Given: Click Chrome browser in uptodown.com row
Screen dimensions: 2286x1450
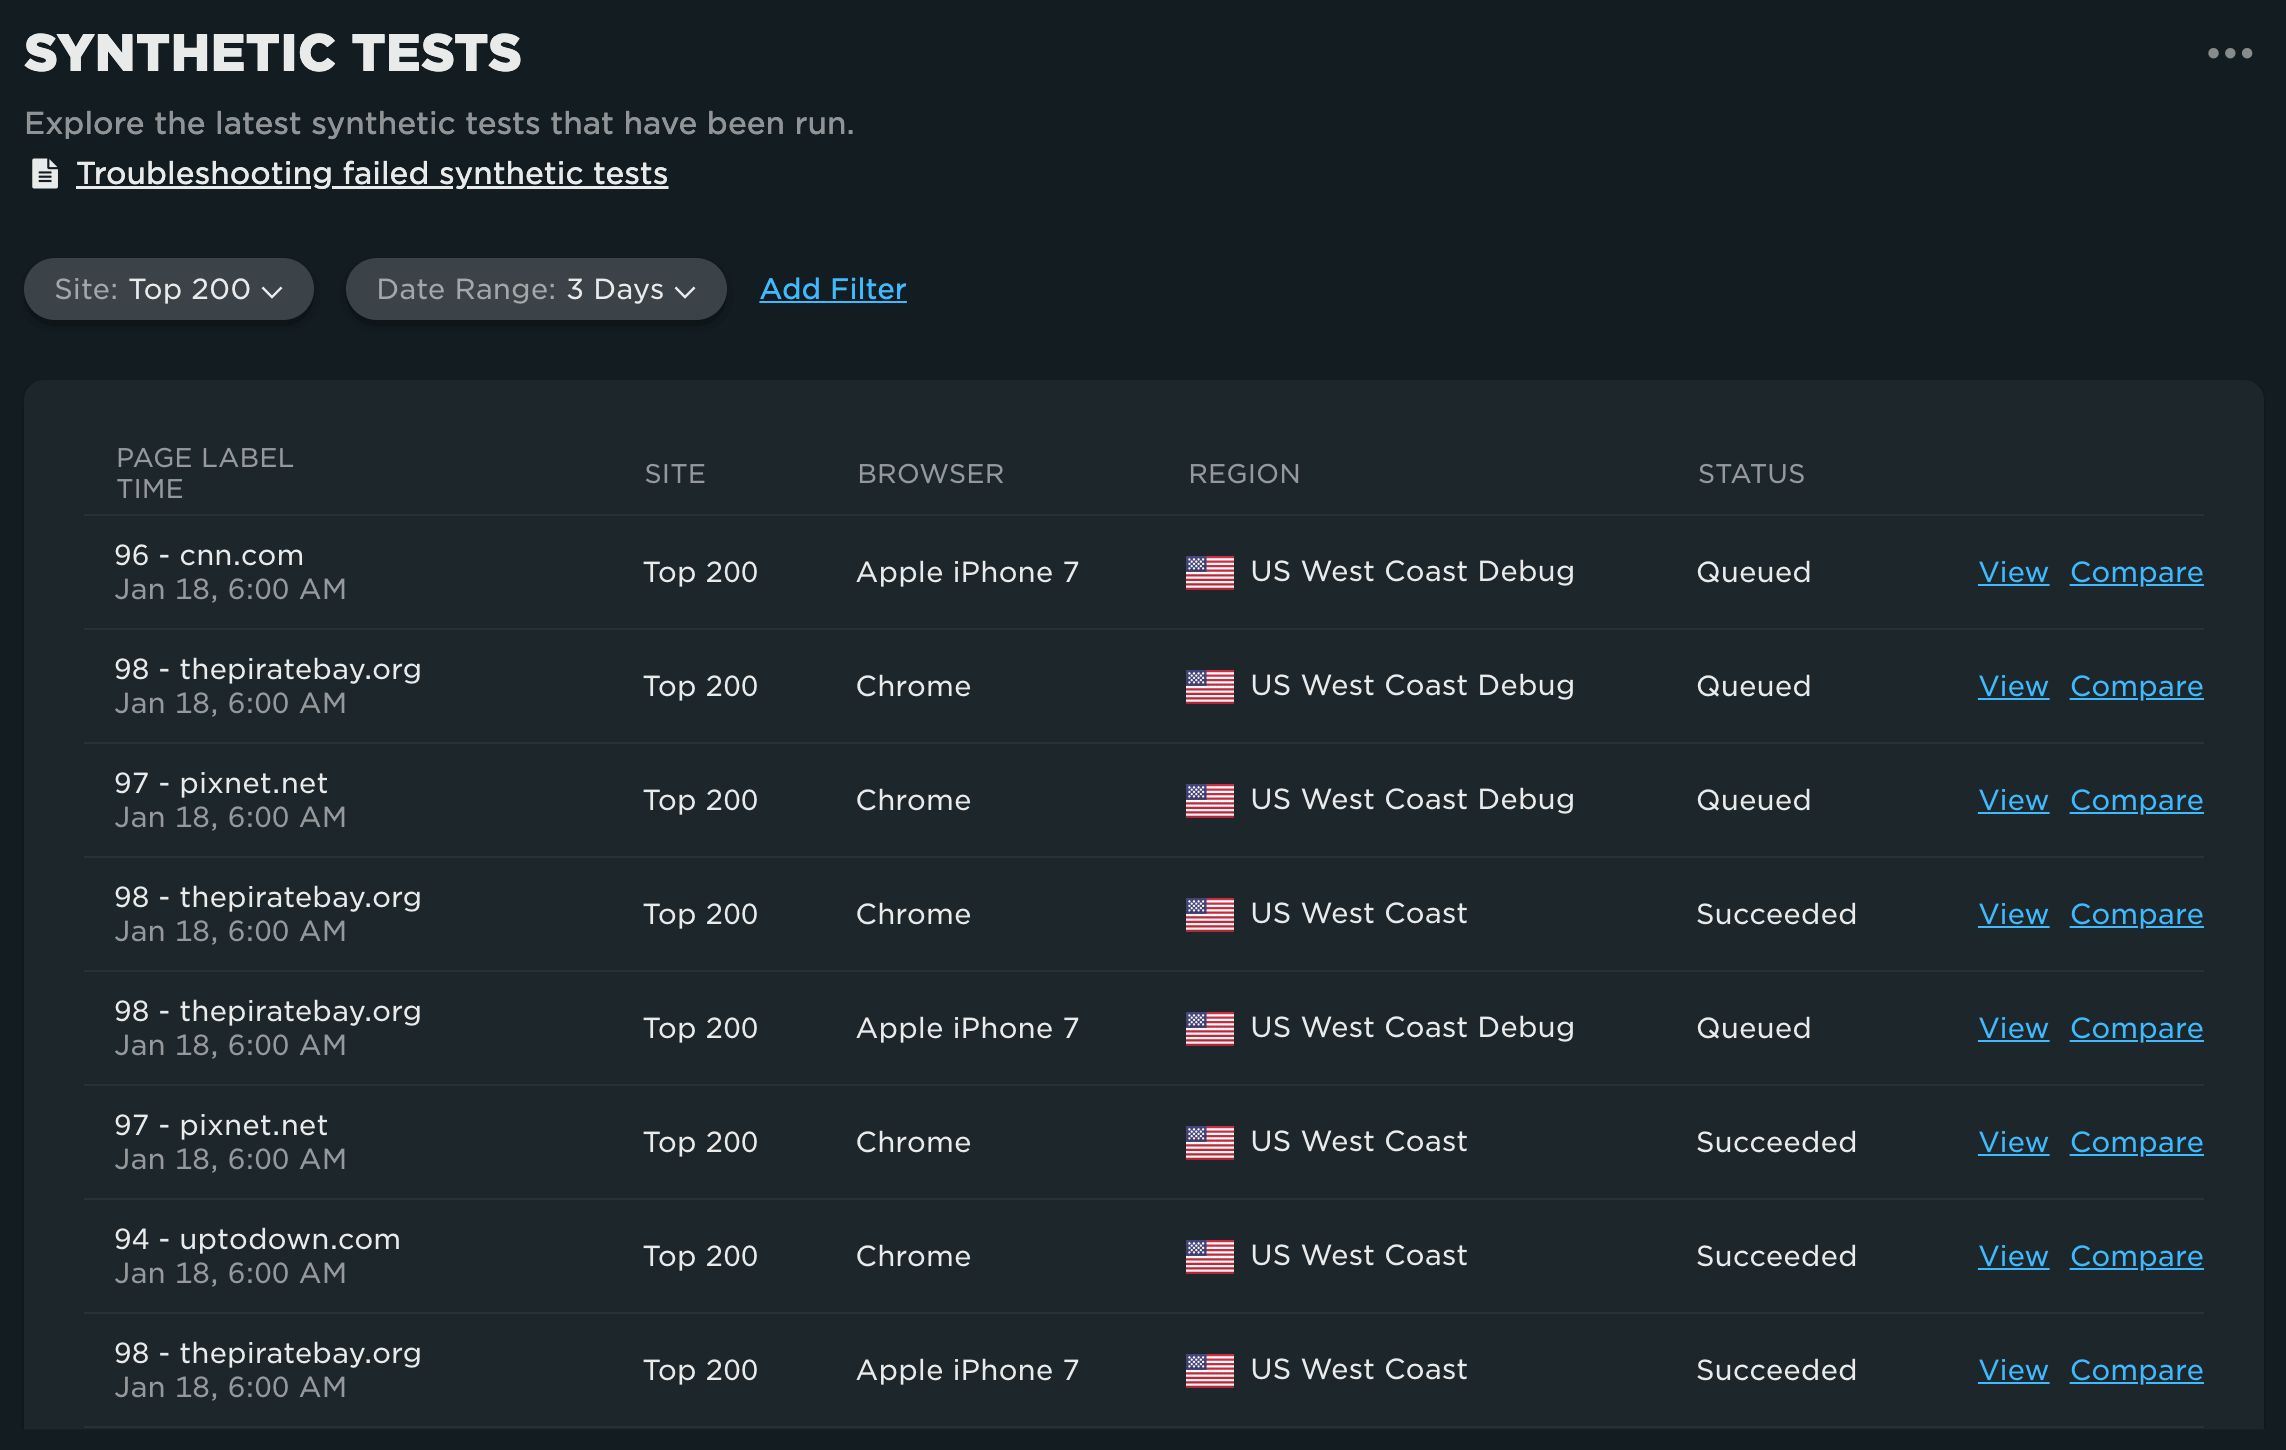Looking at the screenshot, I should point(913,1256).
